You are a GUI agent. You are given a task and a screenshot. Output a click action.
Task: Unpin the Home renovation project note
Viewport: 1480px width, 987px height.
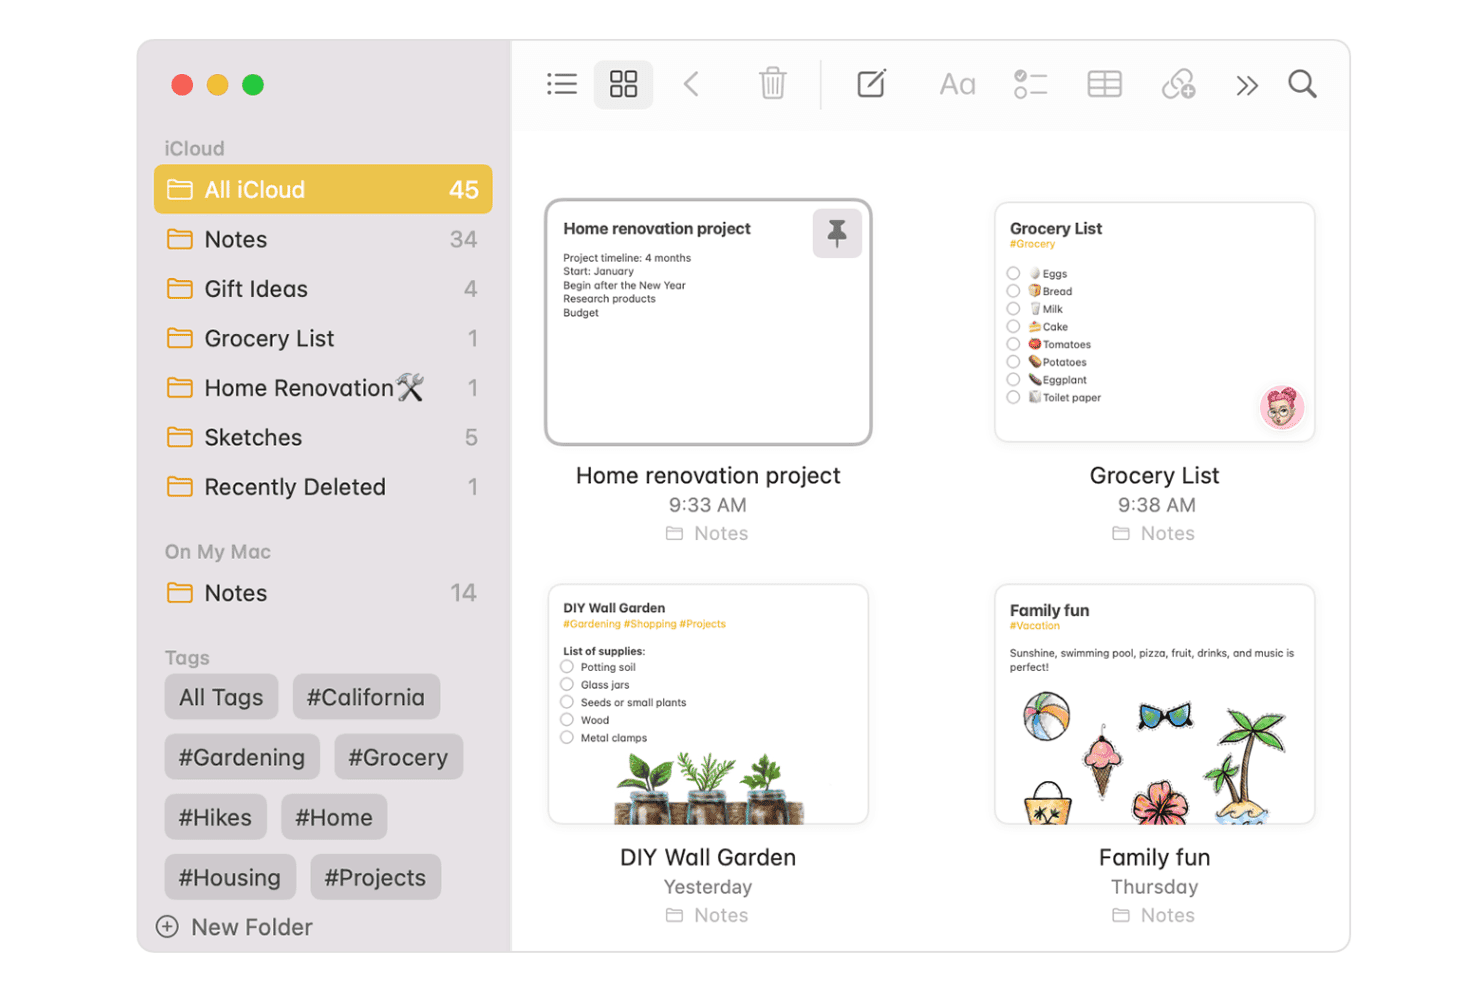(x=837, y=233)
